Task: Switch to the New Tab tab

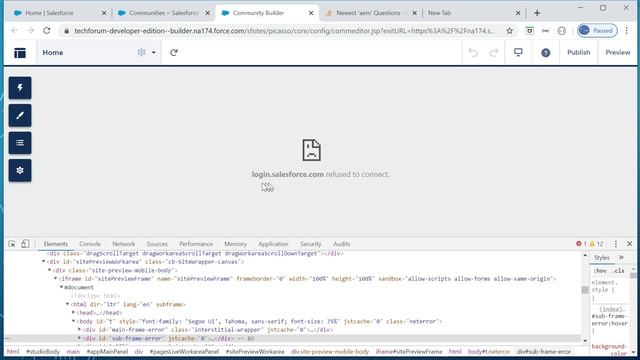Action: tap(439, 13)
